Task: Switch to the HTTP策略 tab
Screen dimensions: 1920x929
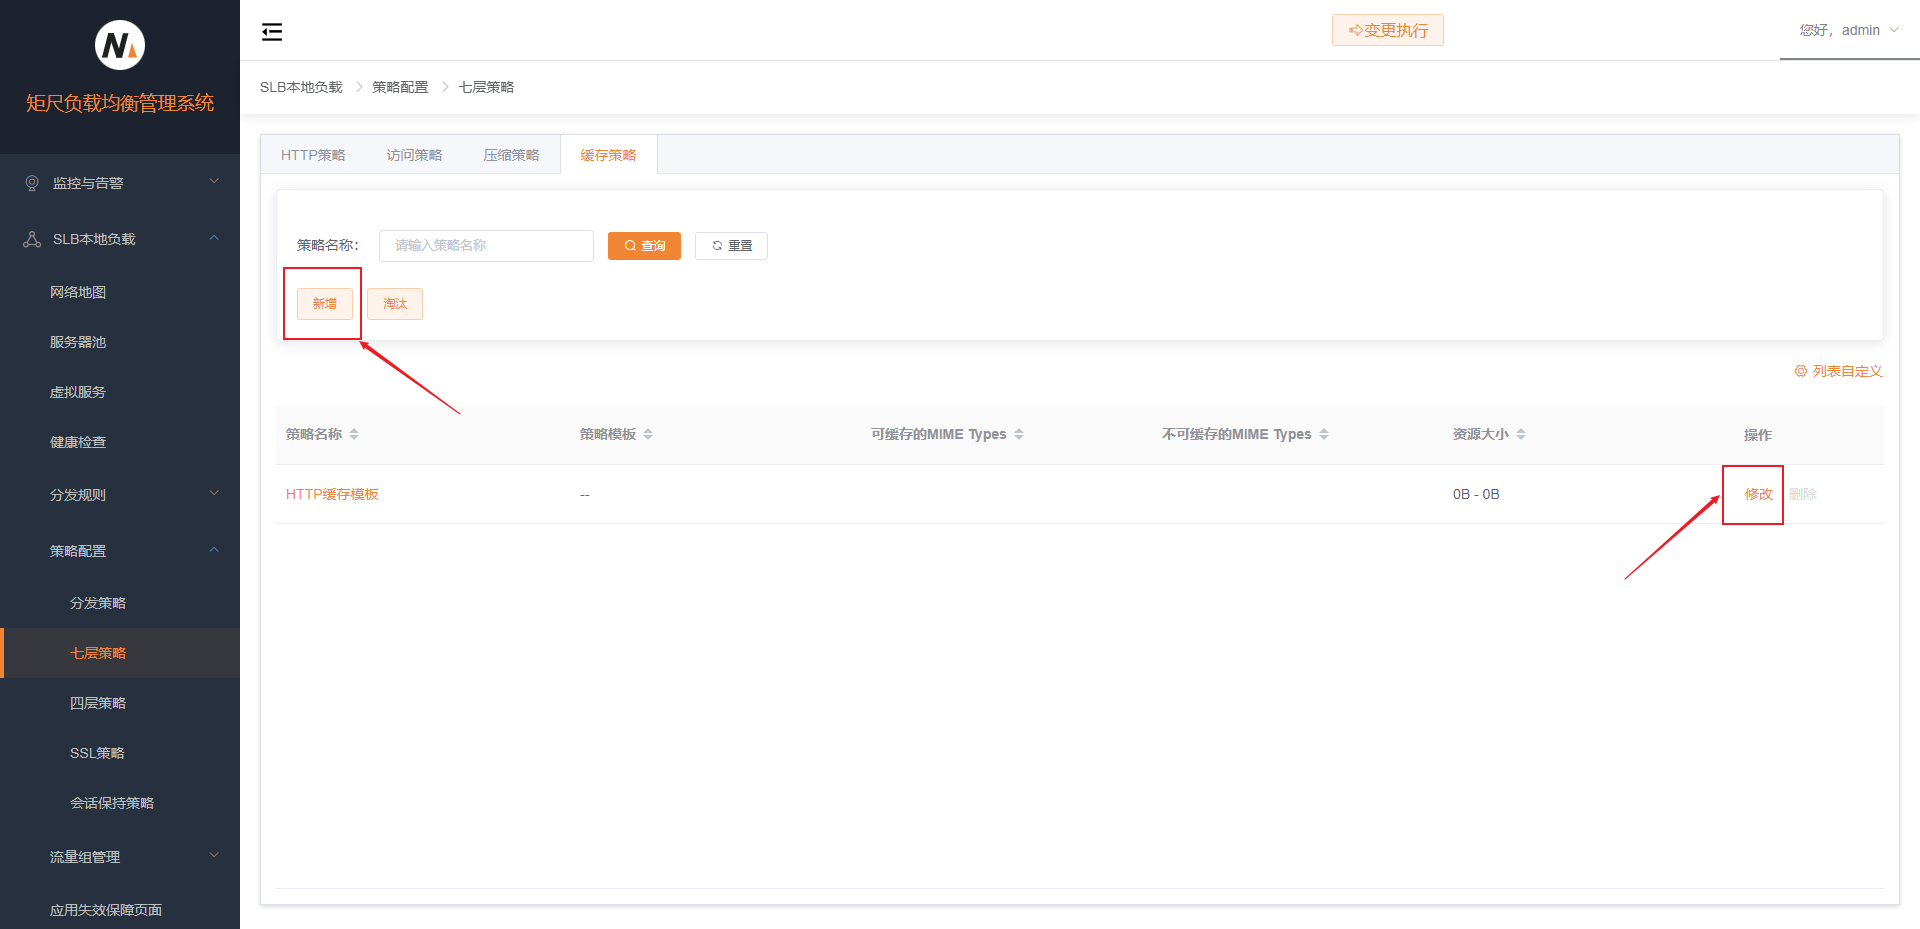Action: pyautogui.click(x=313, y=155)
